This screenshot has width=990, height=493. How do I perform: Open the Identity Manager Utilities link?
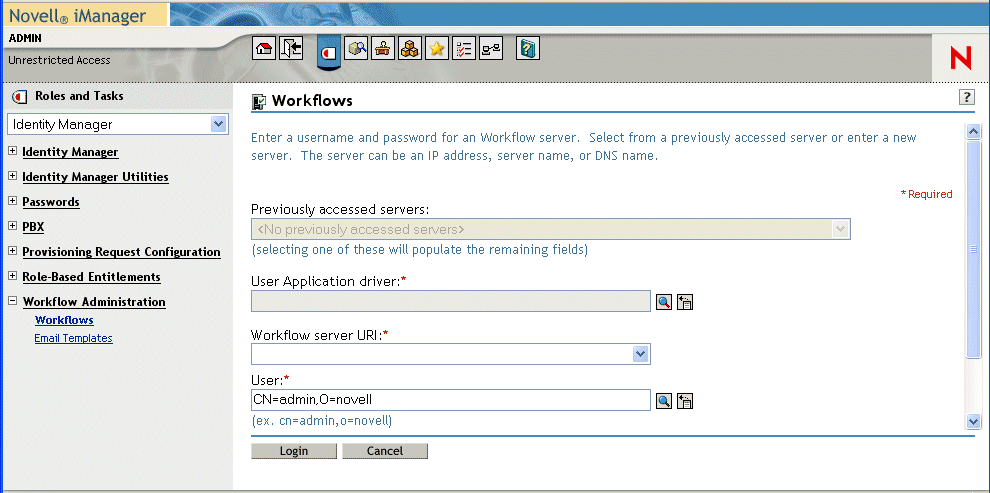point(95,177)
